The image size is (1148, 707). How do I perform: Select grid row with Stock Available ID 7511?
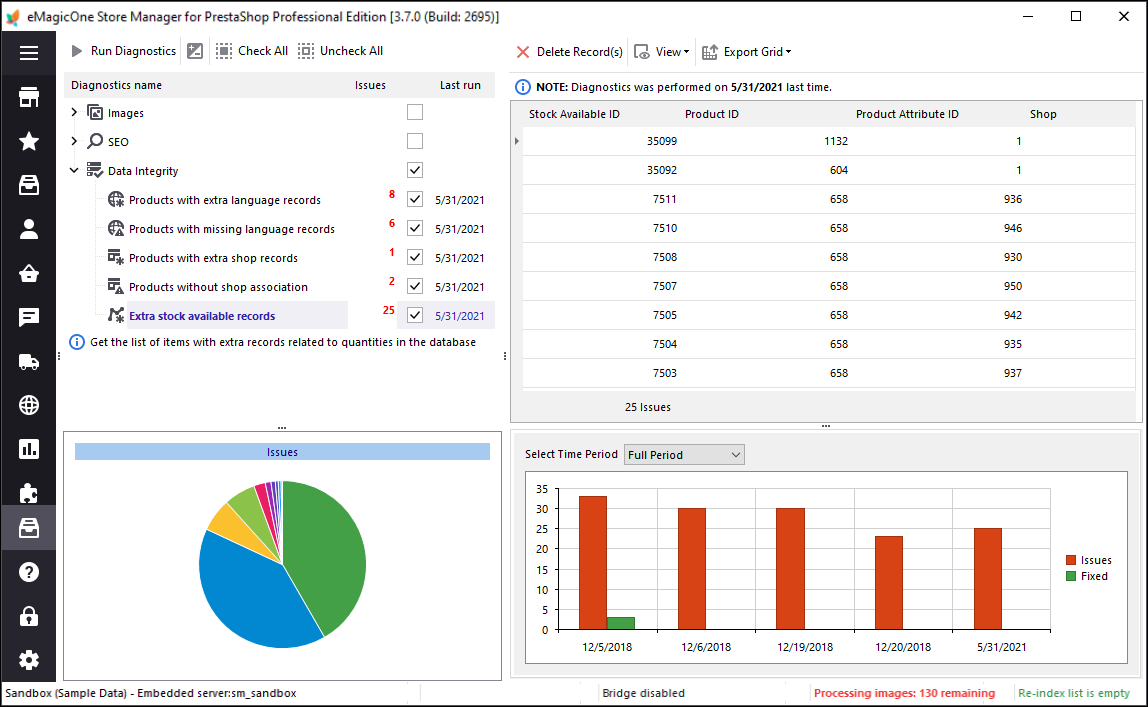[829, 199]
